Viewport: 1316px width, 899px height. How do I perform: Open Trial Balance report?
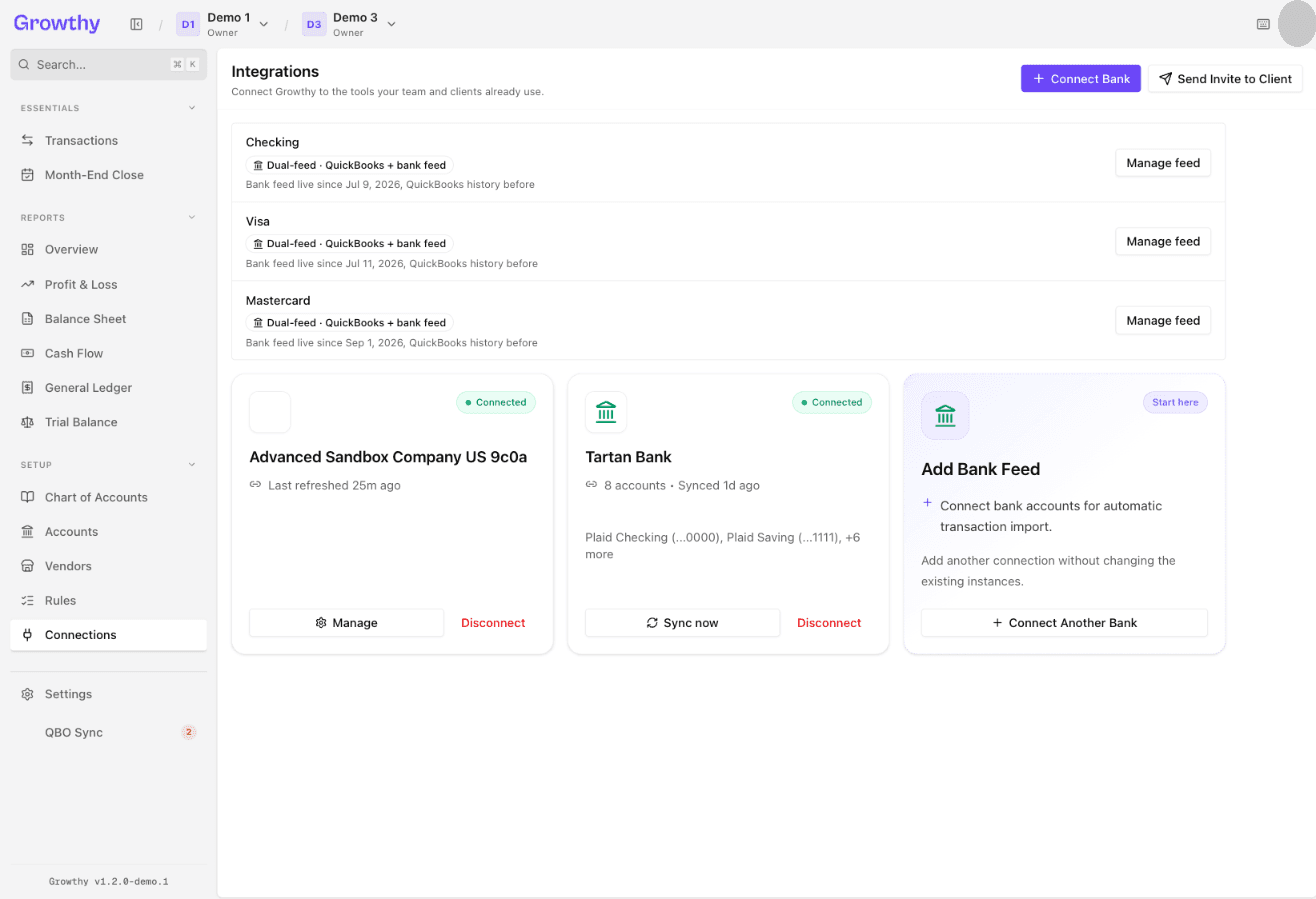point(108,423)
